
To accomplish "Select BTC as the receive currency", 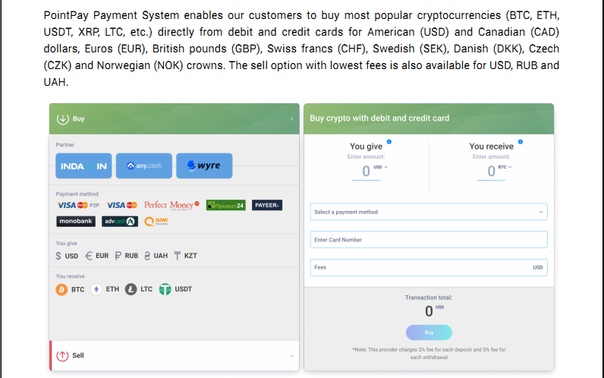I will [70, 289].
